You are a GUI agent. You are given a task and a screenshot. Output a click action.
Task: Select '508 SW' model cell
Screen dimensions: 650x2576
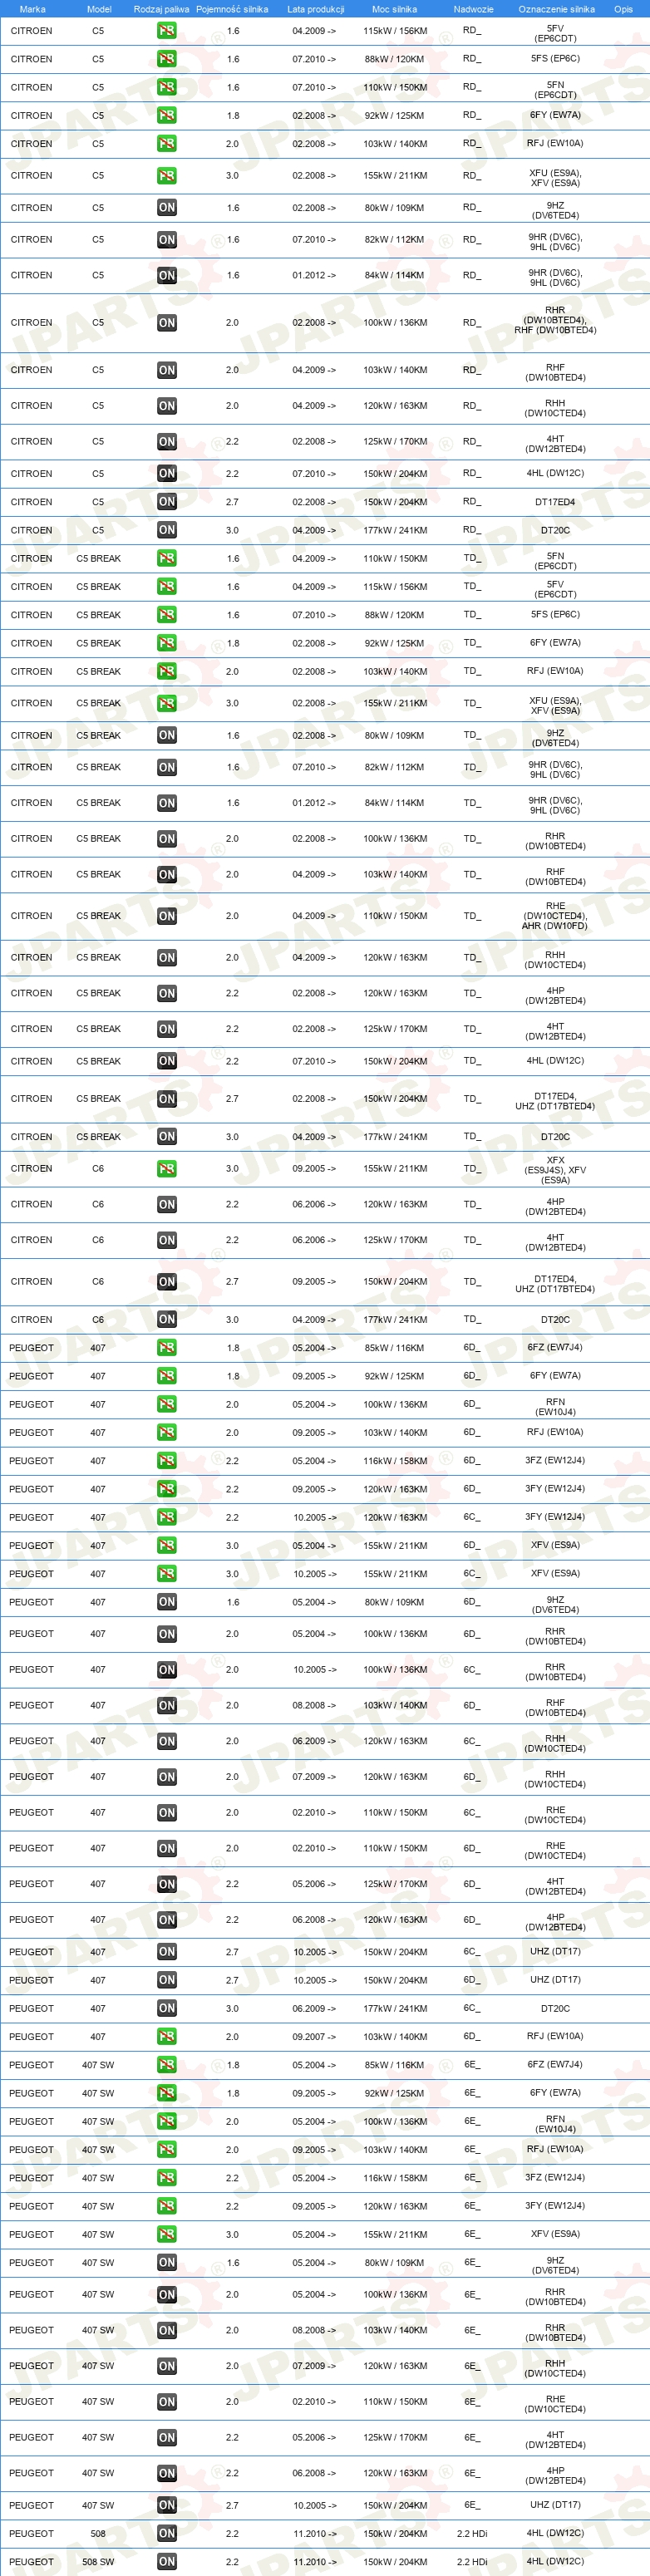[x=98, y=2562]
